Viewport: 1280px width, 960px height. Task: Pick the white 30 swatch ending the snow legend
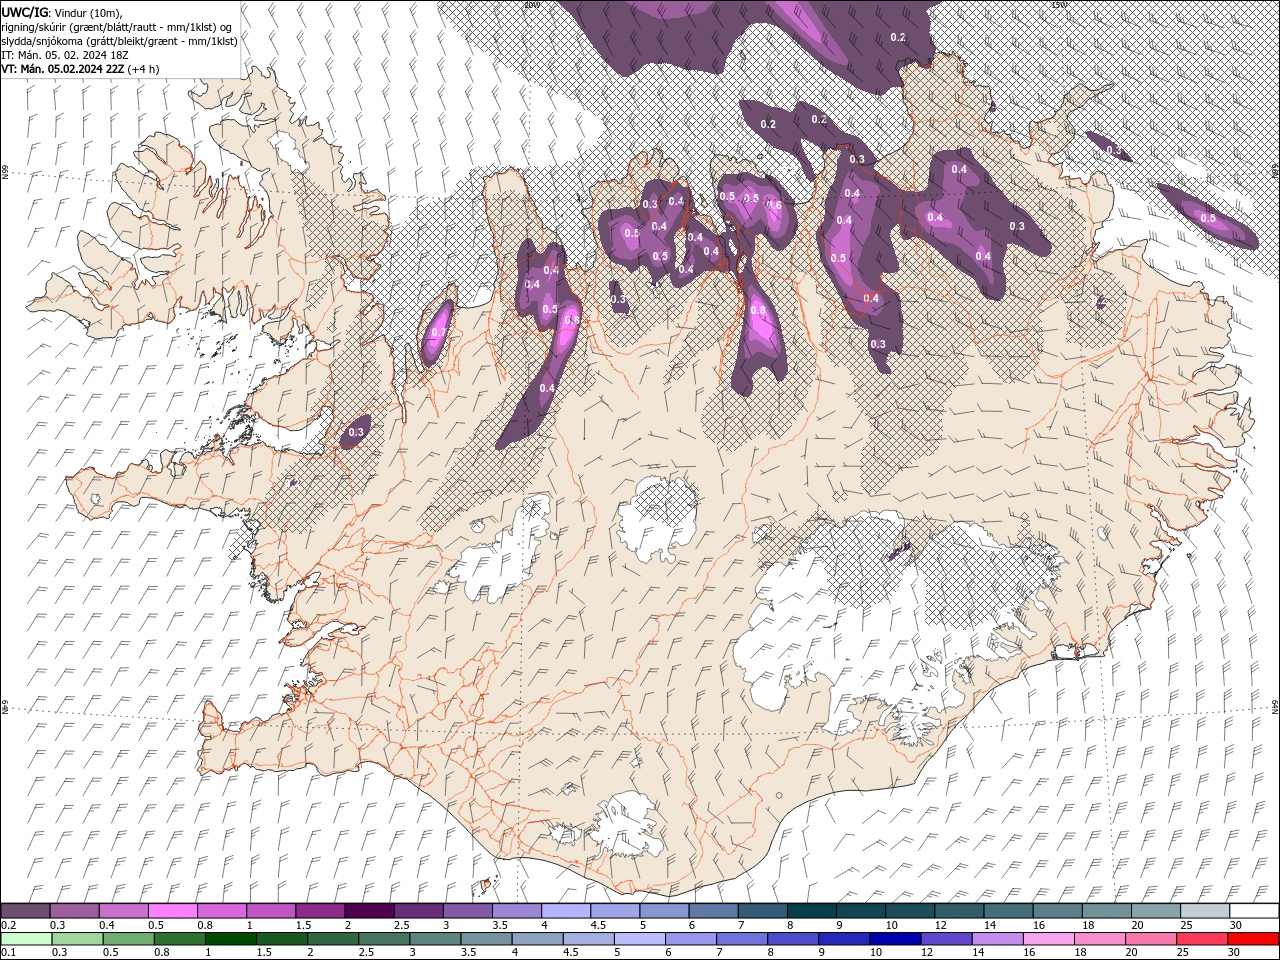tap(1253, 911)
